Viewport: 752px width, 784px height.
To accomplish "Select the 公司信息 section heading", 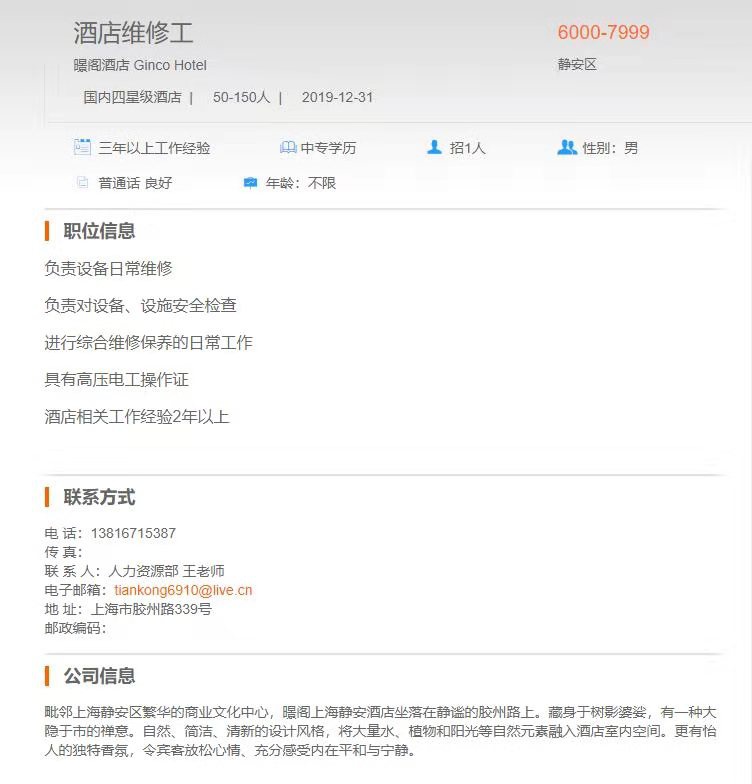I will (99, 676).
